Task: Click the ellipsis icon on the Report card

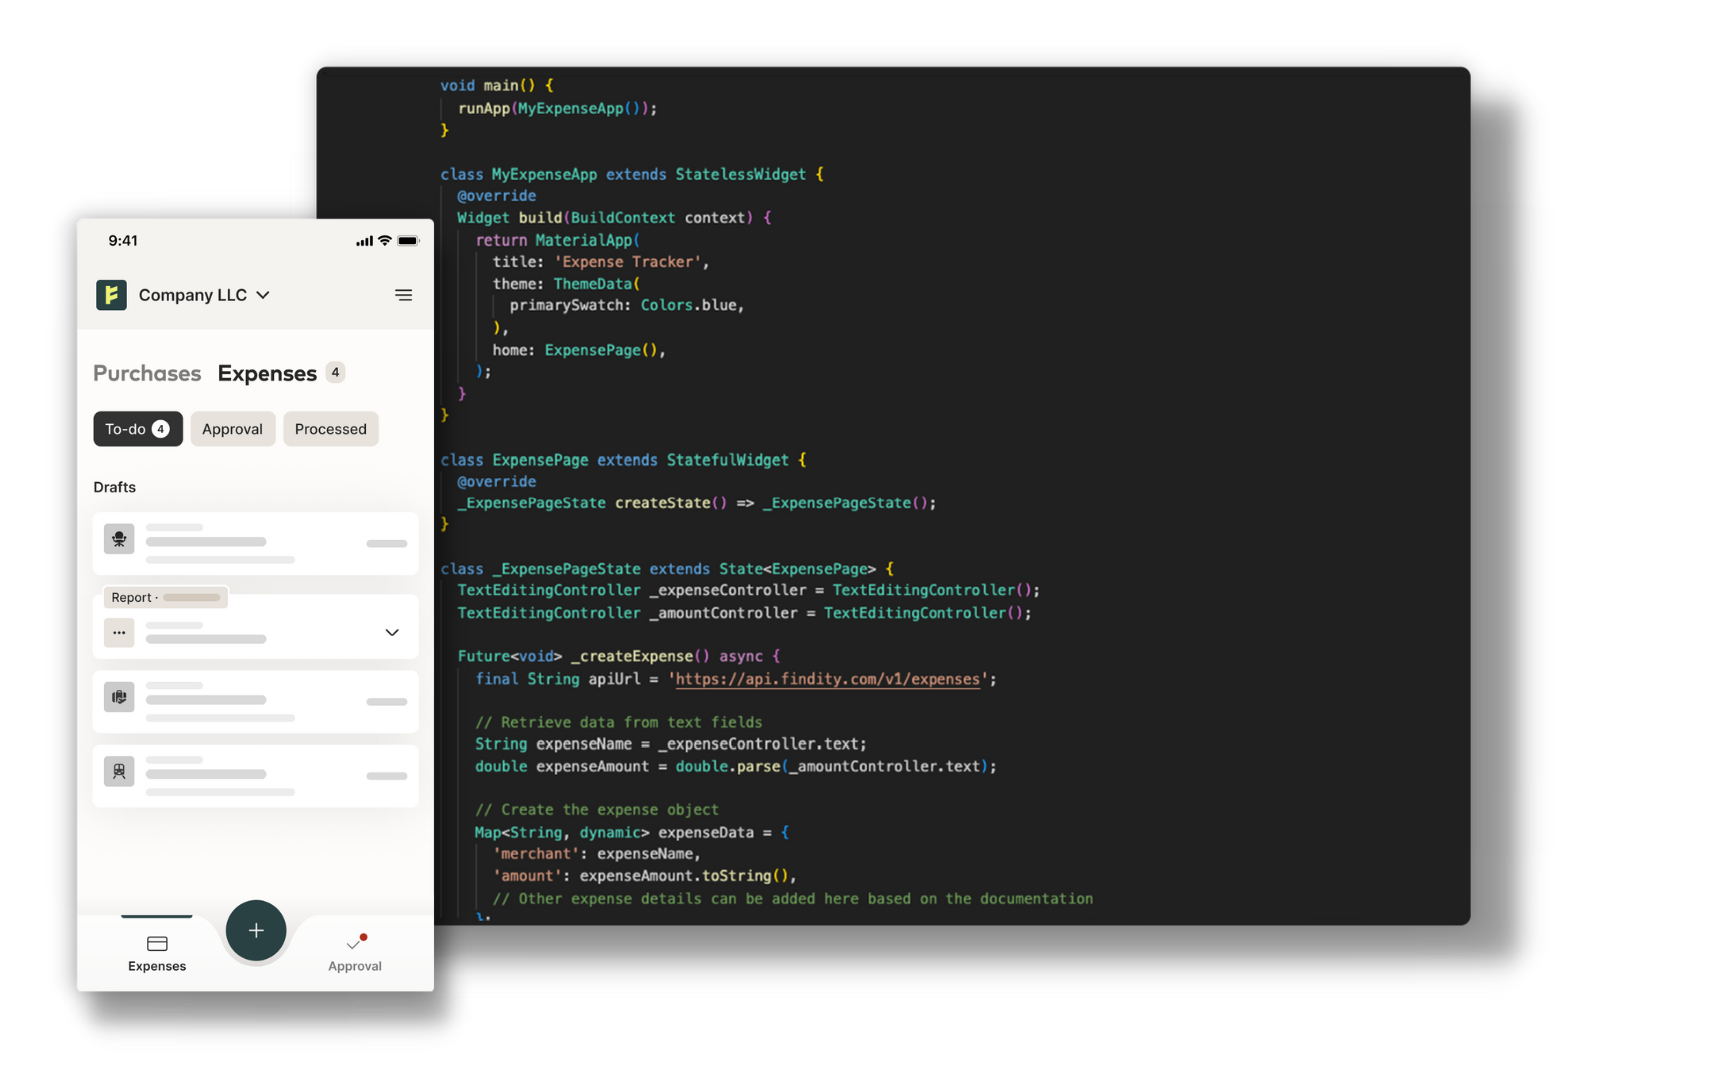Action: (119, 633)
